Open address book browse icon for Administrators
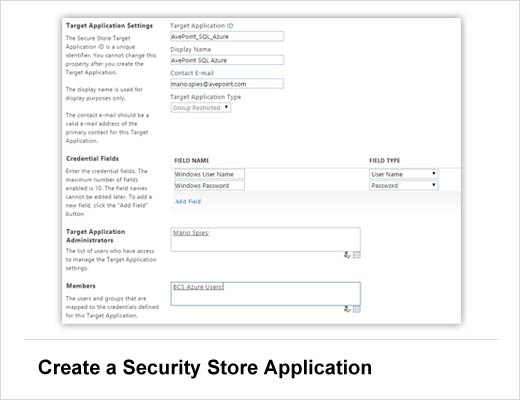Screen dimensions: 520x400 pos(357,255)
